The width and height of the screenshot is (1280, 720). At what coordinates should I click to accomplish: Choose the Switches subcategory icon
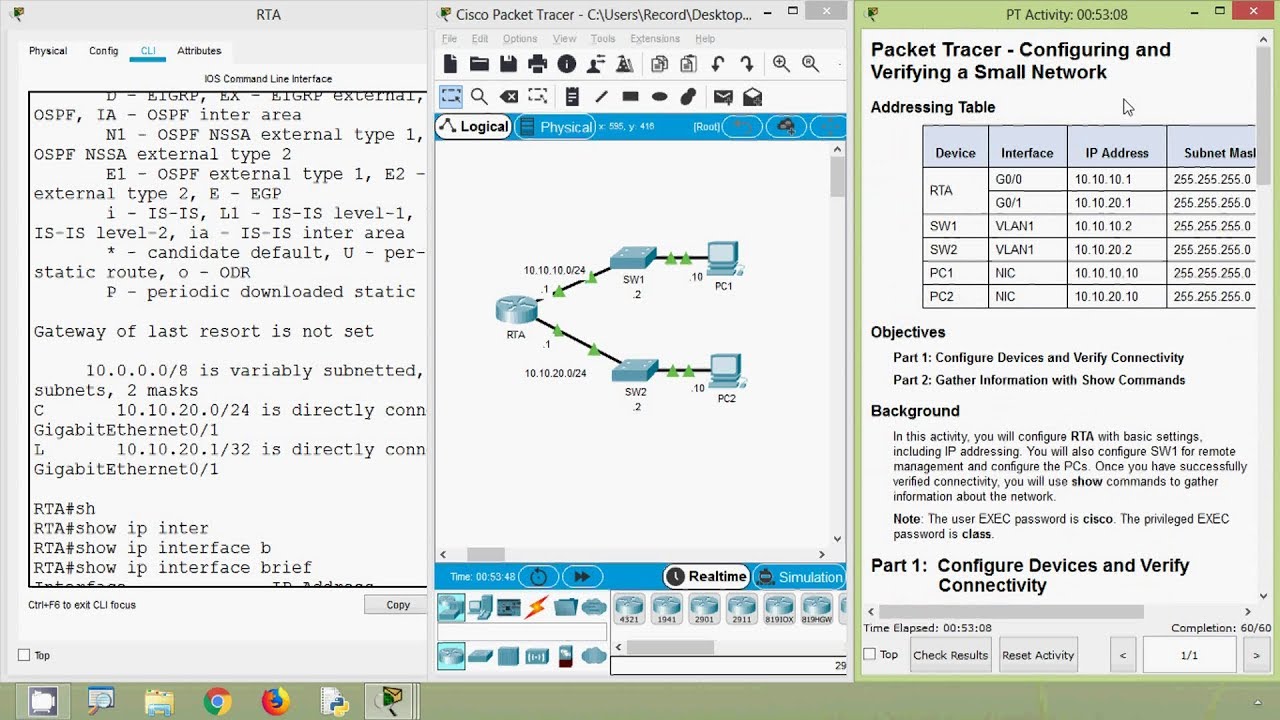[480, 656]
